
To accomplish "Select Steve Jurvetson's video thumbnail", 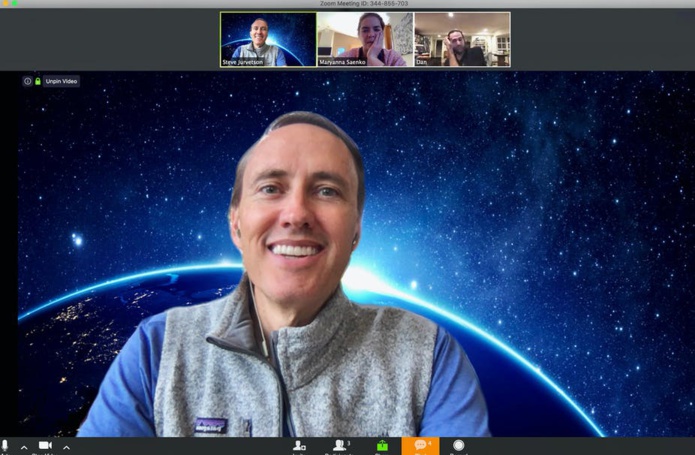I will pyautogui.click(x=267, y=38).
